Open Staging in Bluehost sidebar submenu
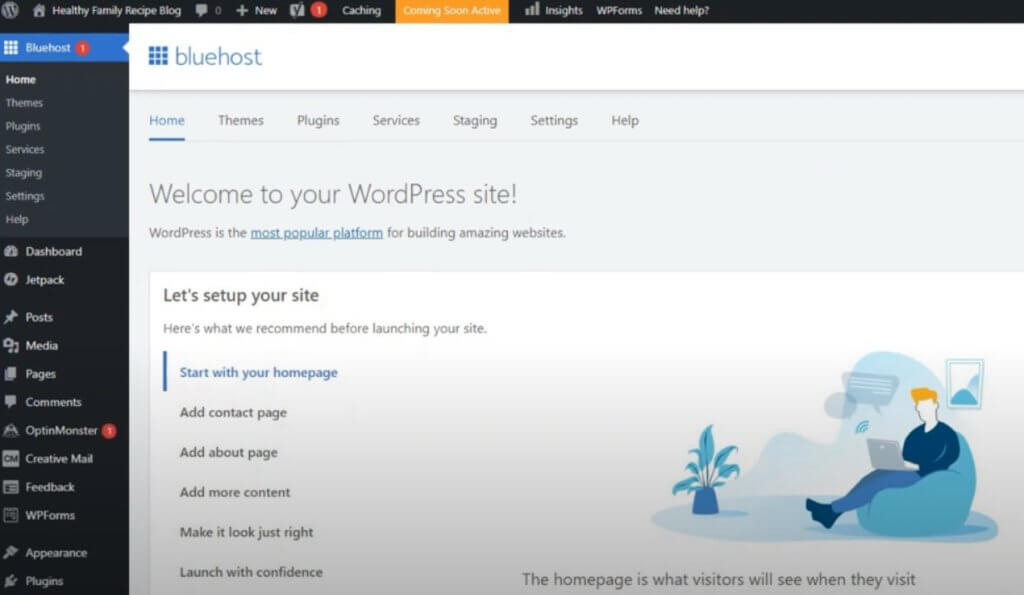The width and height of the screenshot is (1024, 595). [x=24, y=172]
